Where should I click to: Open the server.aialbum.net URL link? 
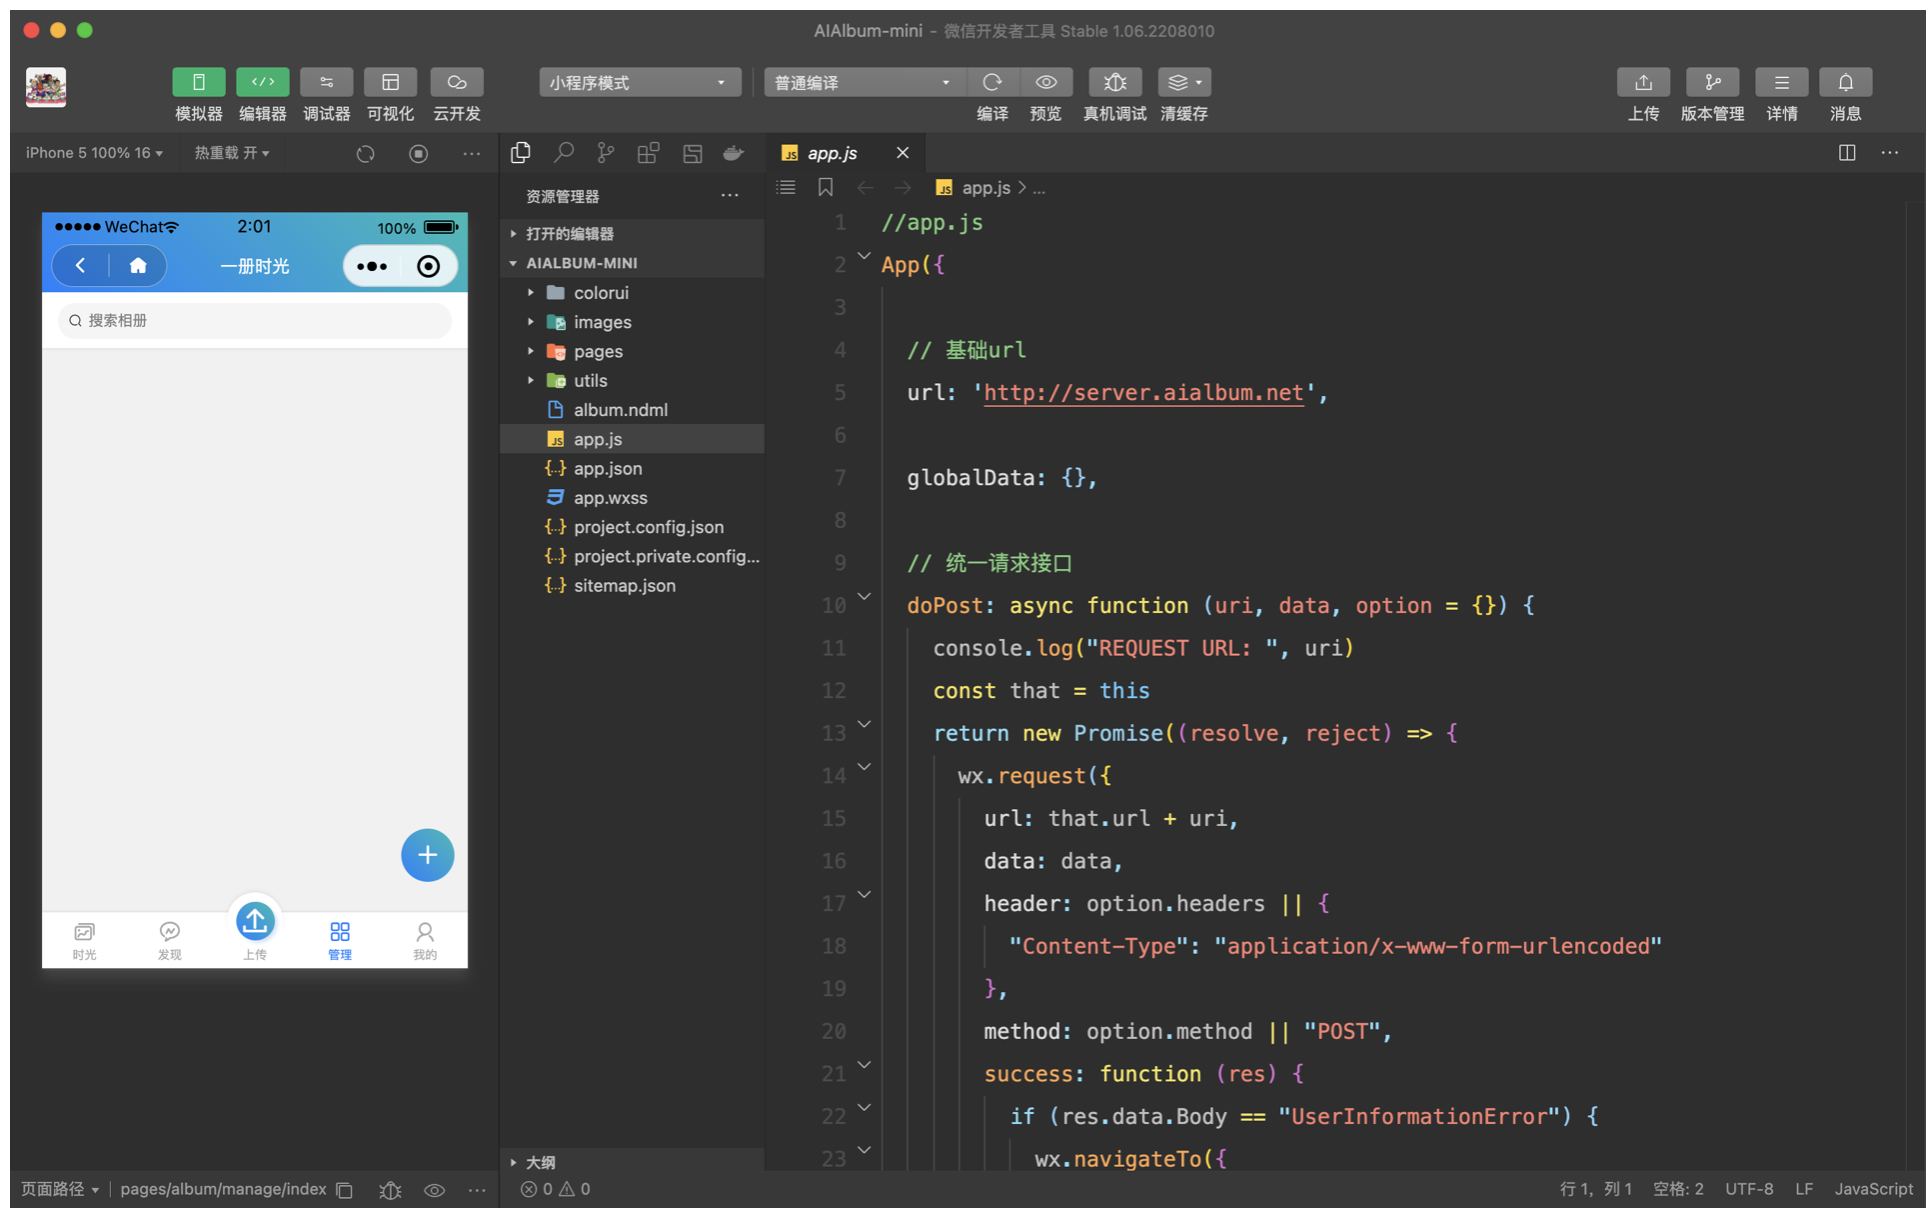point(1143,393)
